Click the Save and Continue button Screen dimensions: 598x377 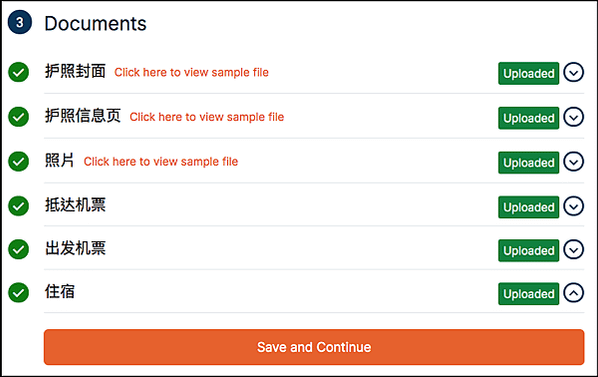coord(314,347)
